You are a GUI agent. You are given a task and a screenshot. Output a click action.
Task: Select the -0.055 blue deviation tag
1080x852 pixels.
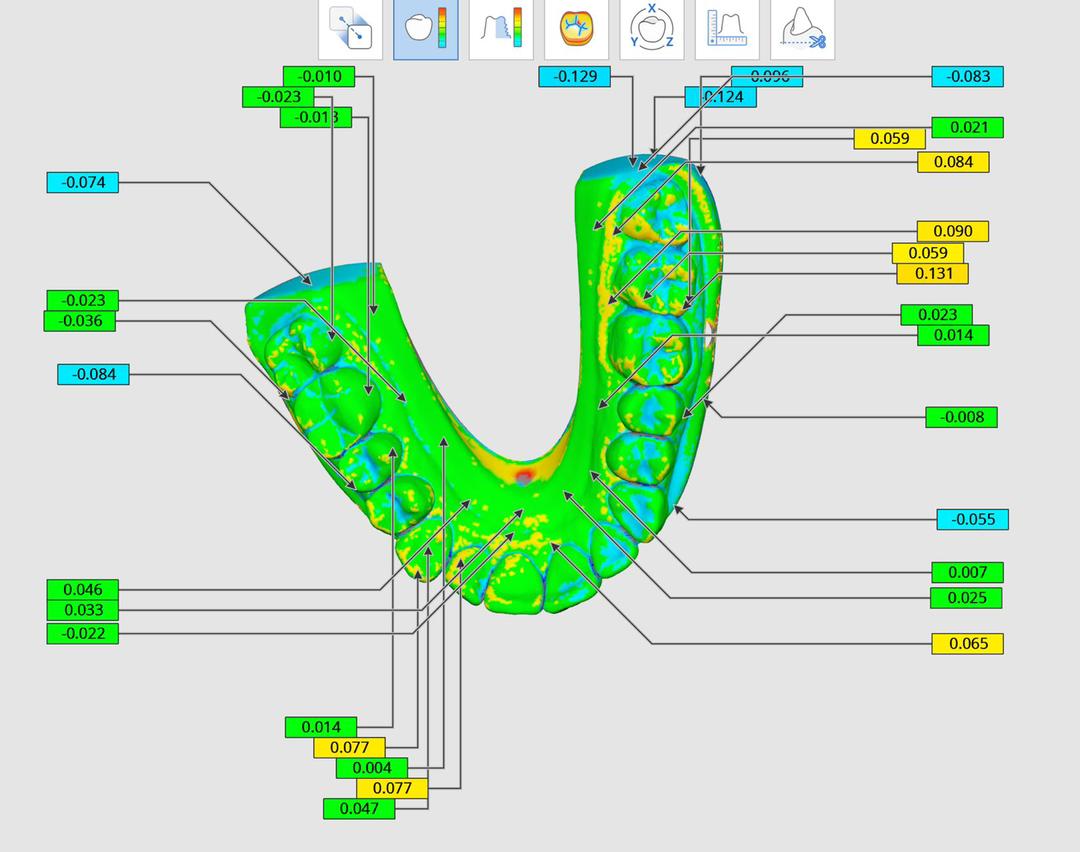click(x=972, y=519)
